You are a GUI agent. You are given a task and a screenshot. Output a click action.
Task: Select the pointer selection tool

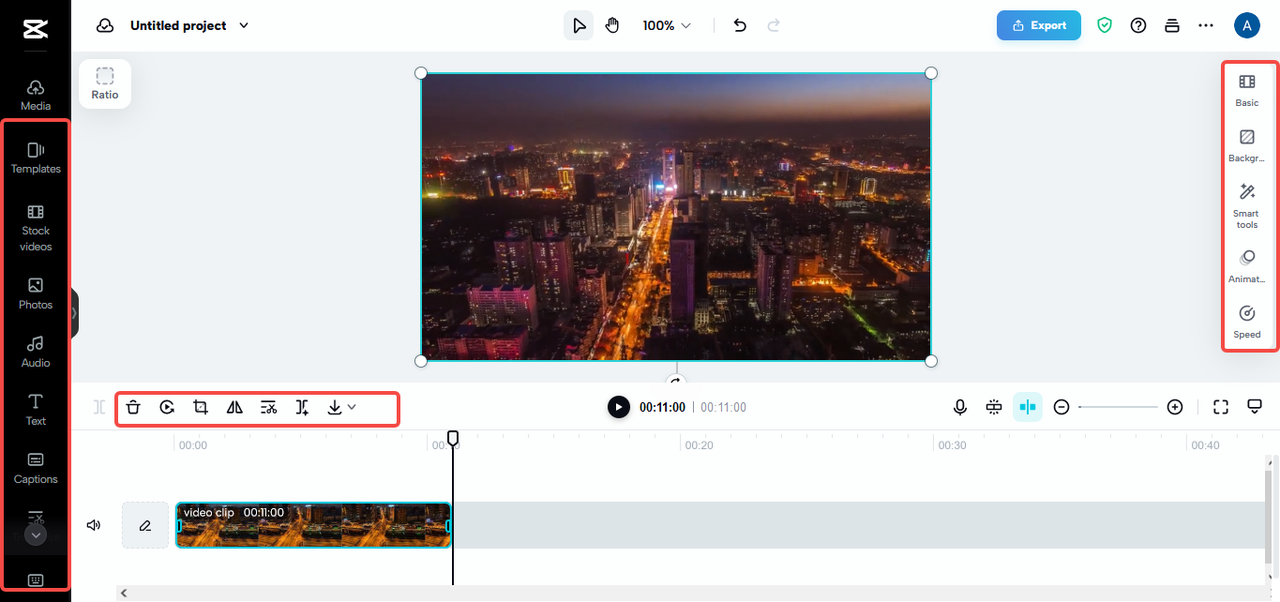pyautogui.click(x=578, y=26)
